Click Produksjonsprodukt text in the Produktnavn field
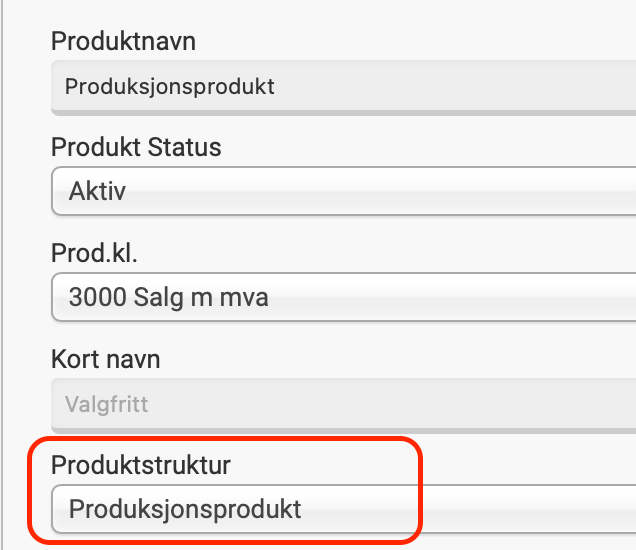Viewport: 636px width, 550px height. 169,86
